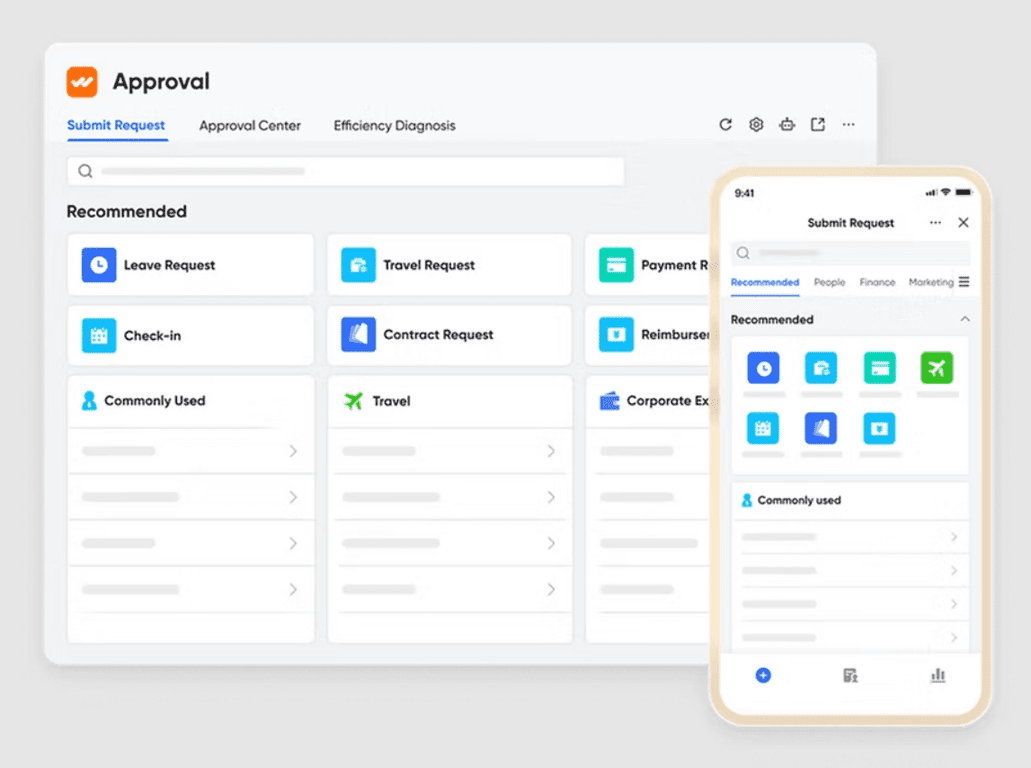Collapse the Recommended section on phone
1031x768 pixels.
point(964,320)
